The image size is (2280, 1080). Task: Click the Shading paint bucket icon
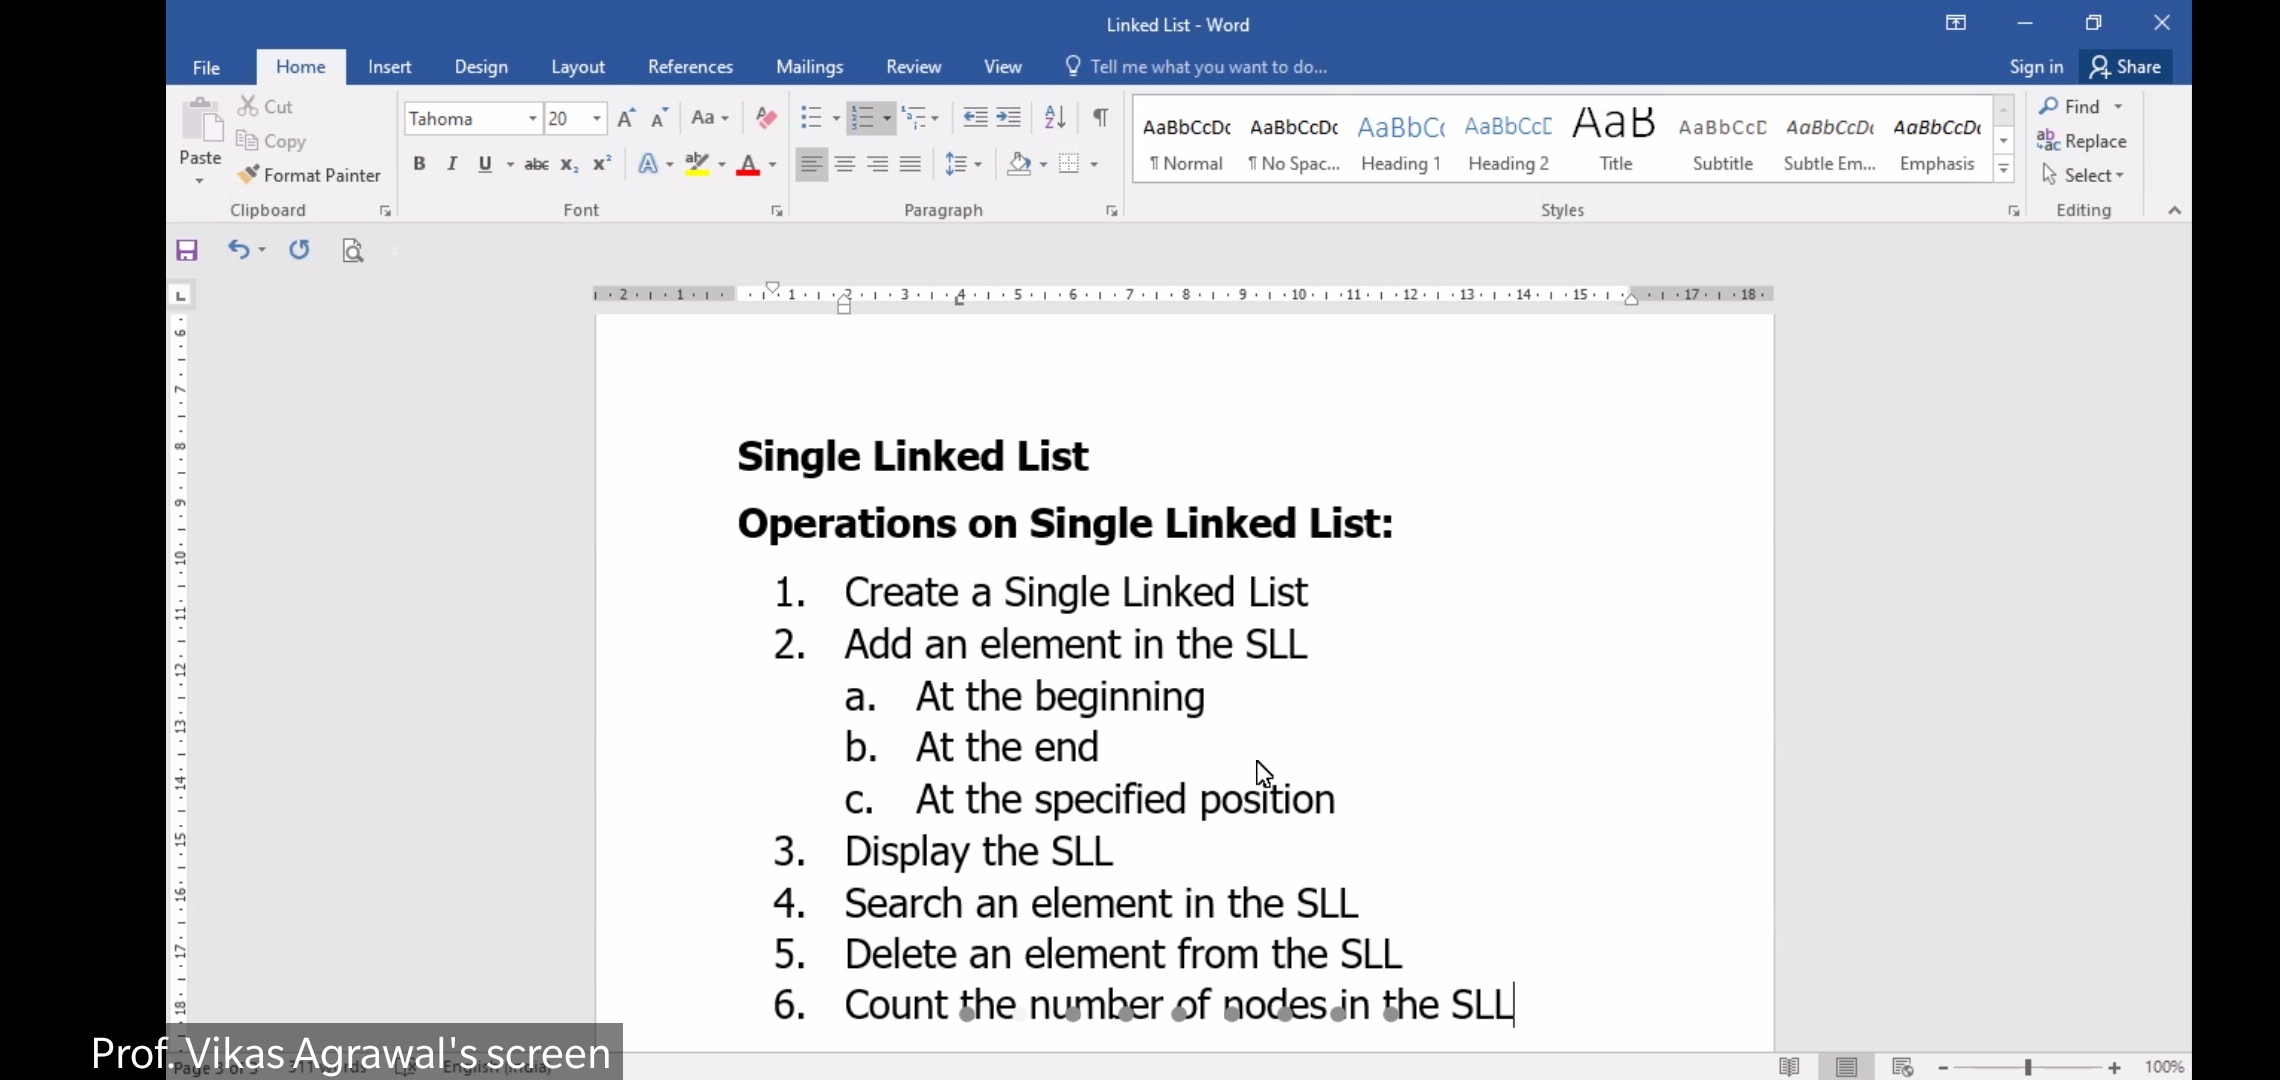[1019, 164]
